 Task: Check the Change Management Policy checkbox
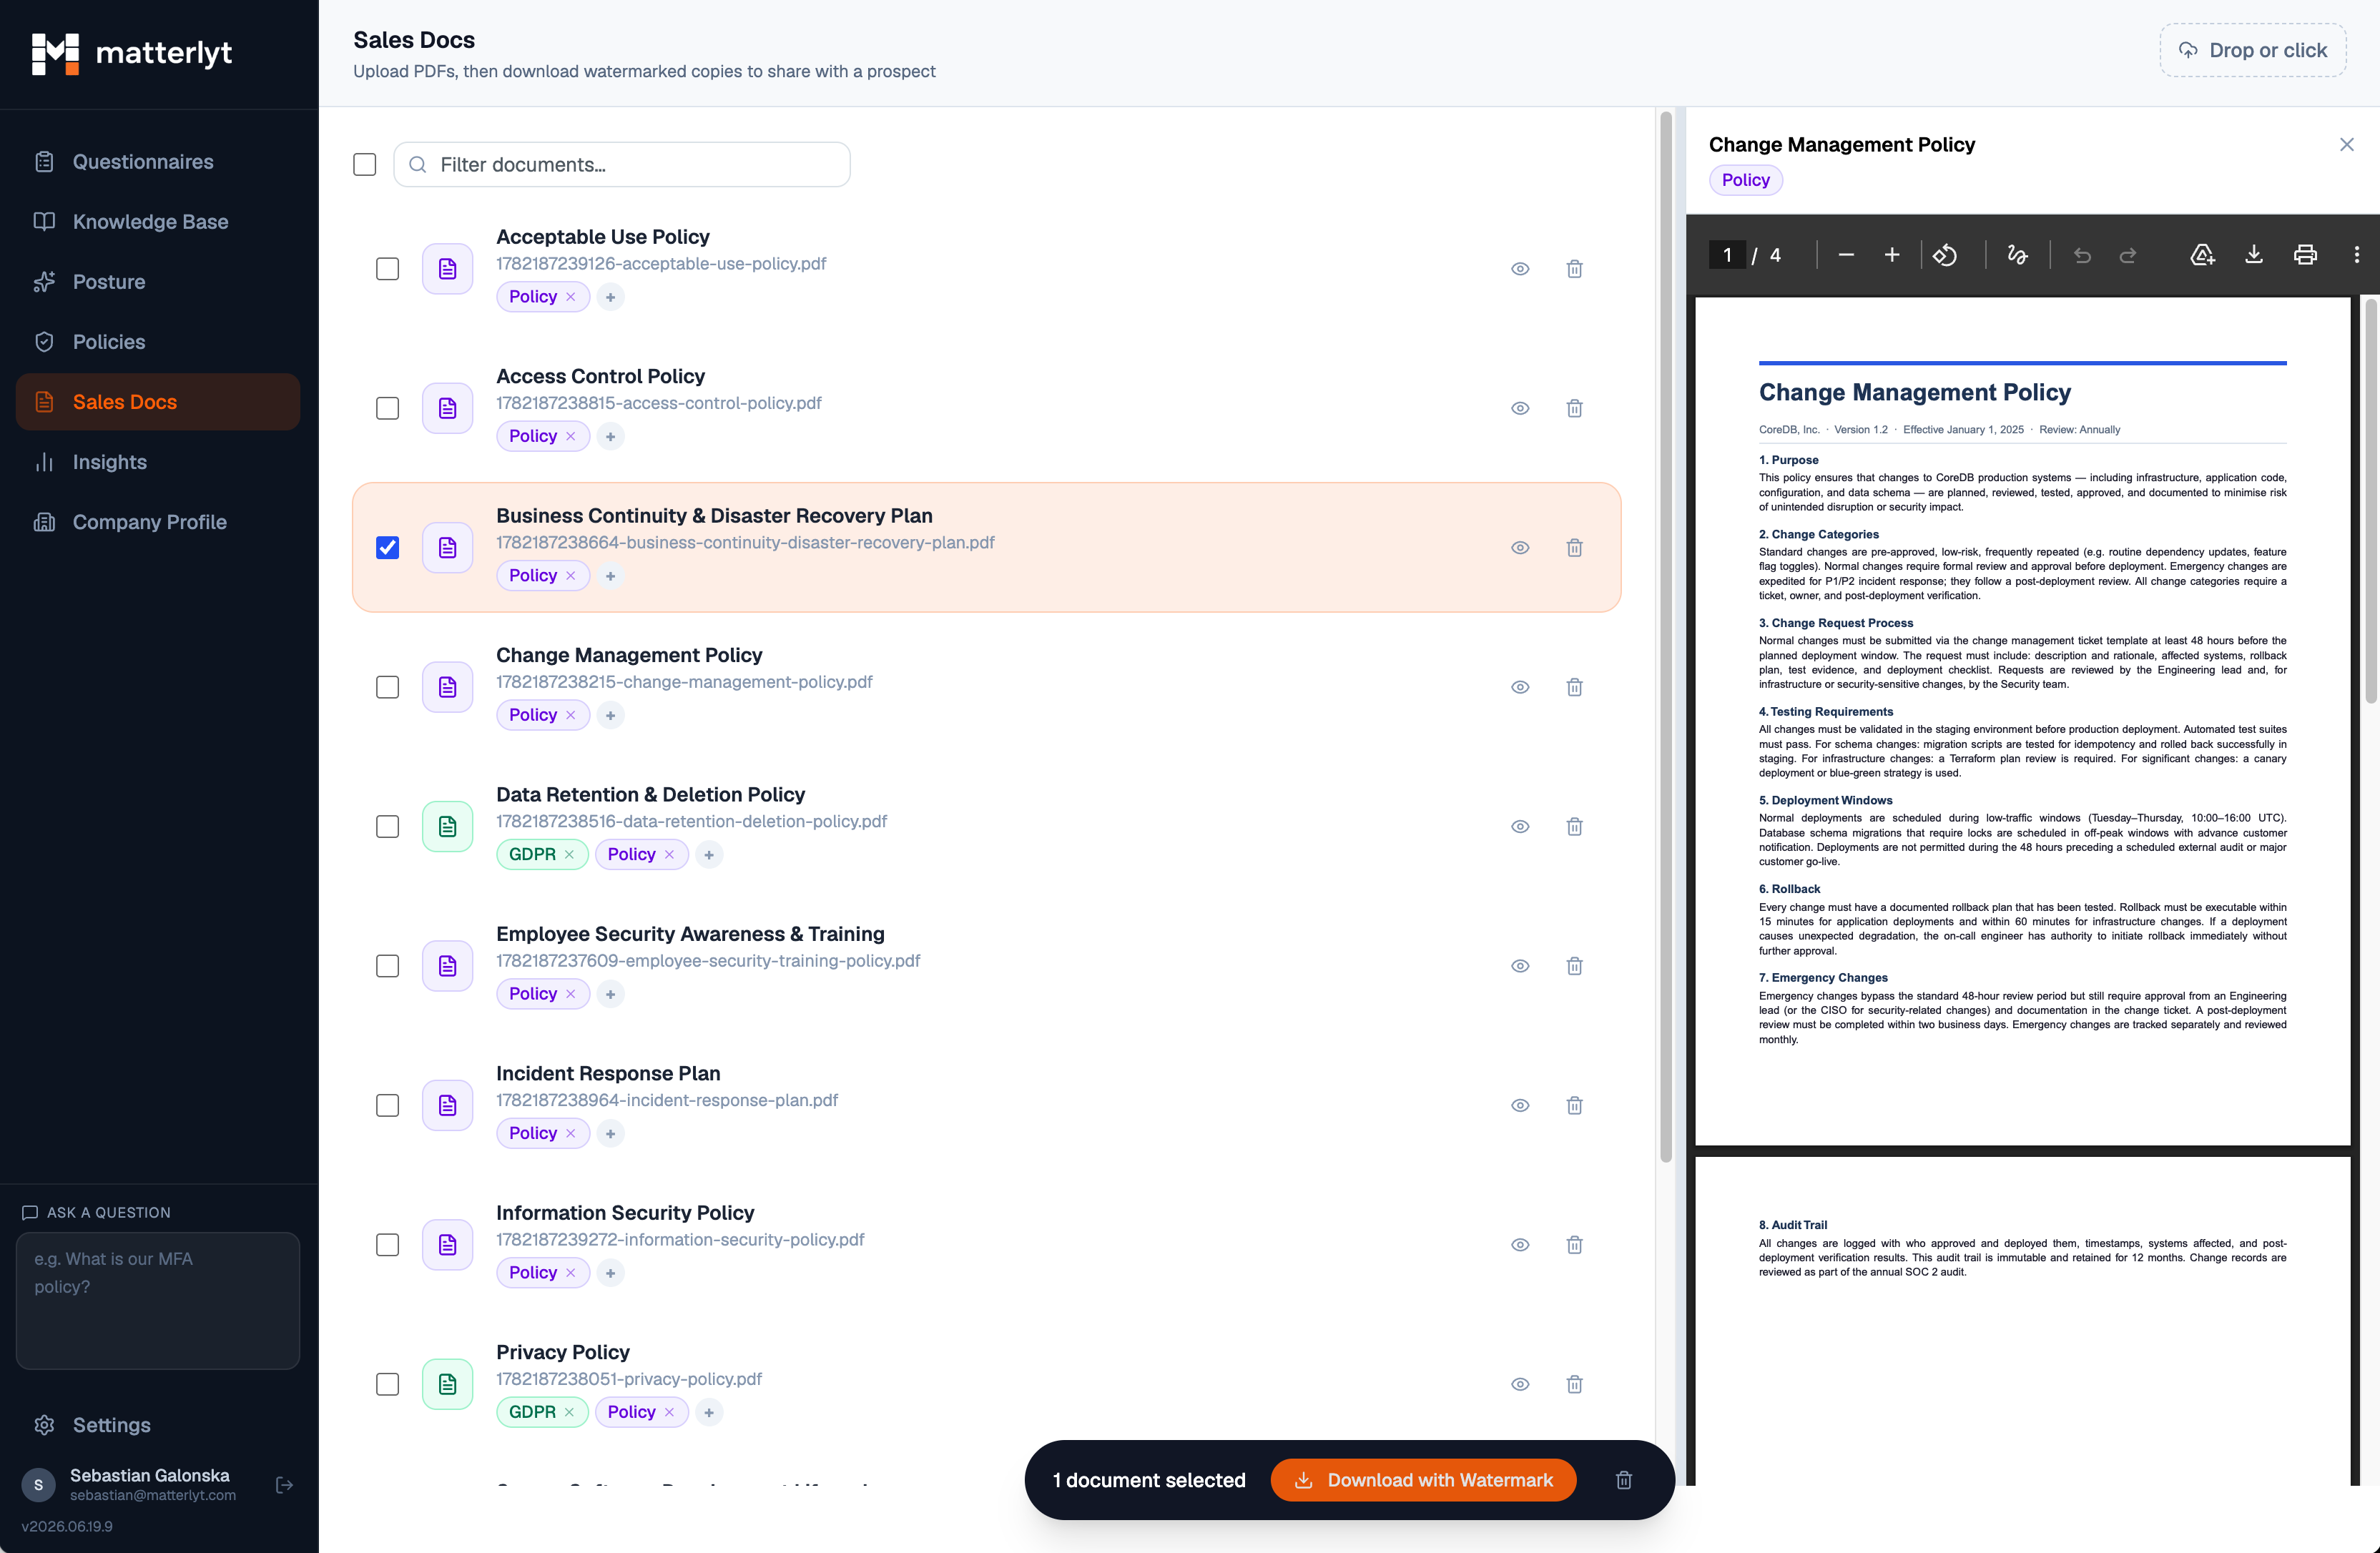click(387, 687)
